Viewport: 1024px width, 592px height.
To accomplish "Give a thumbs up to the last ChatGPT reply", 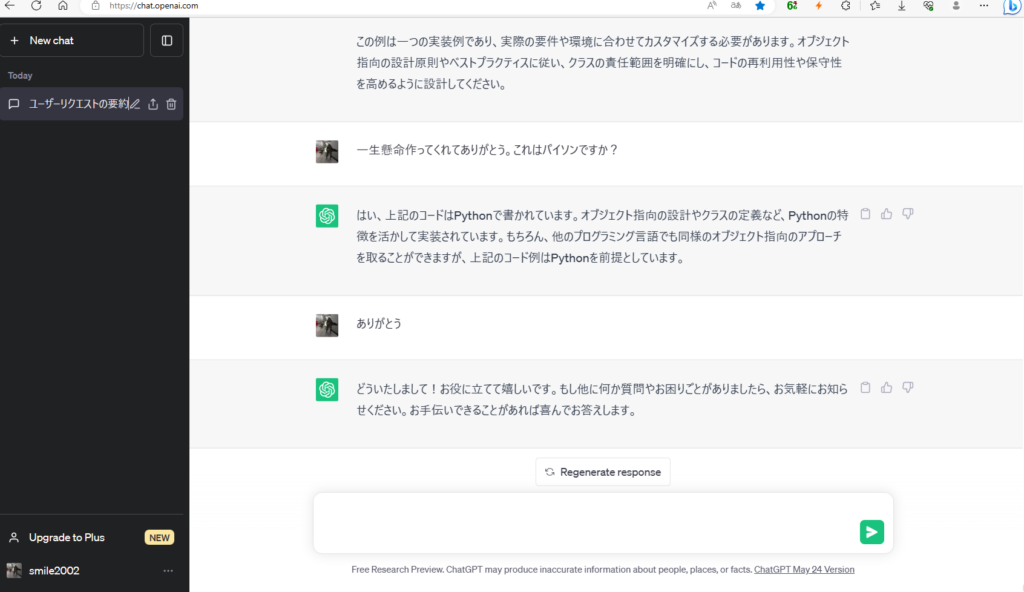I will pos(886,388).
